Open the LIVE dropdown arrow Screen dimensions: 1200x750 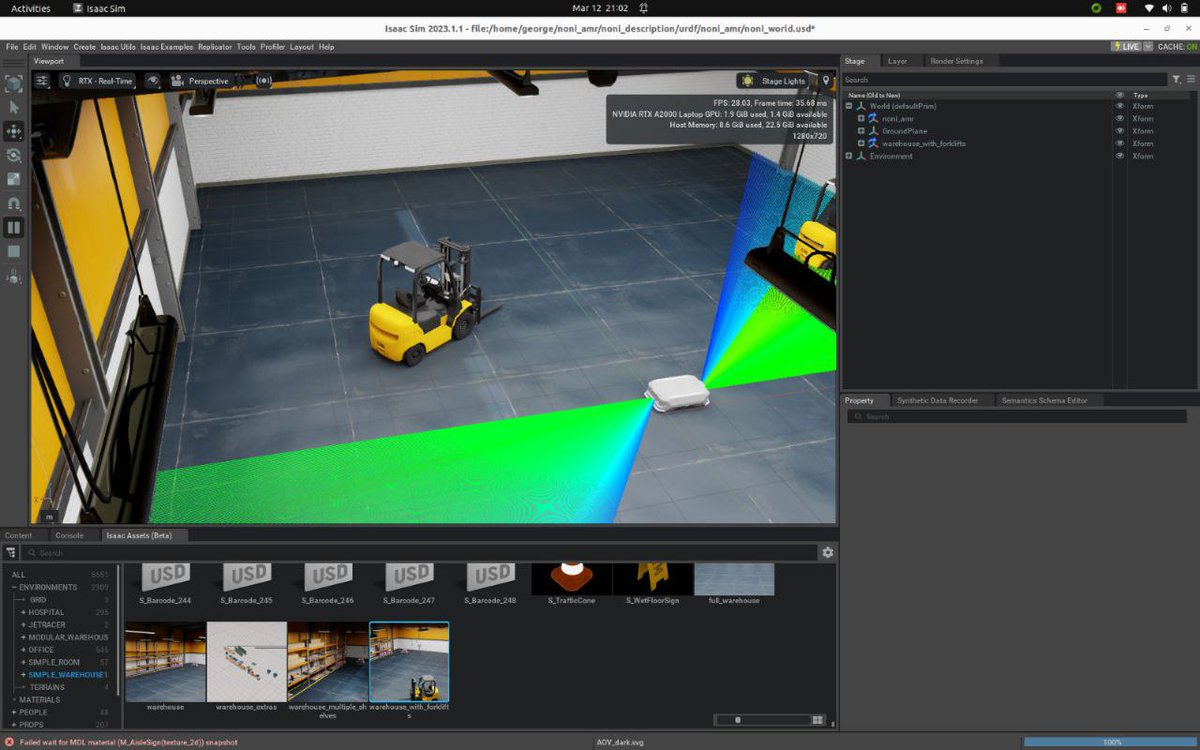point(1148,46)
